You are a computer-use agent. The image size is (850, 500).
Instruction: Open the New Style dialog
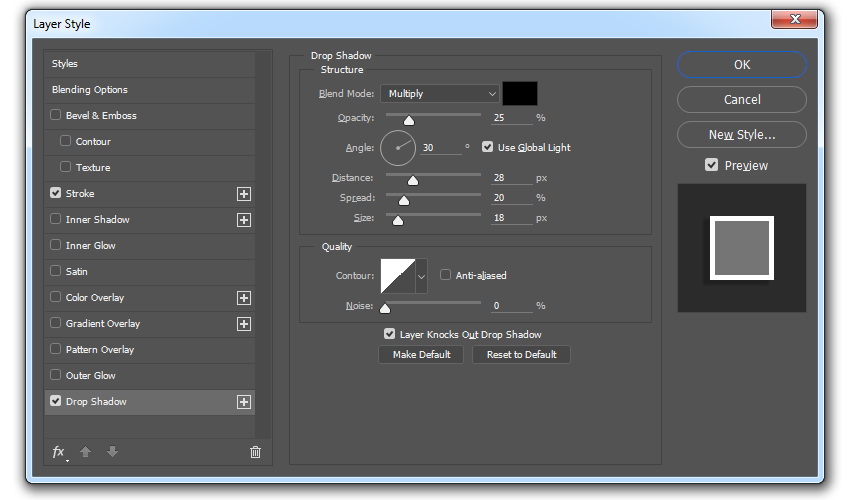click(742, 134)
